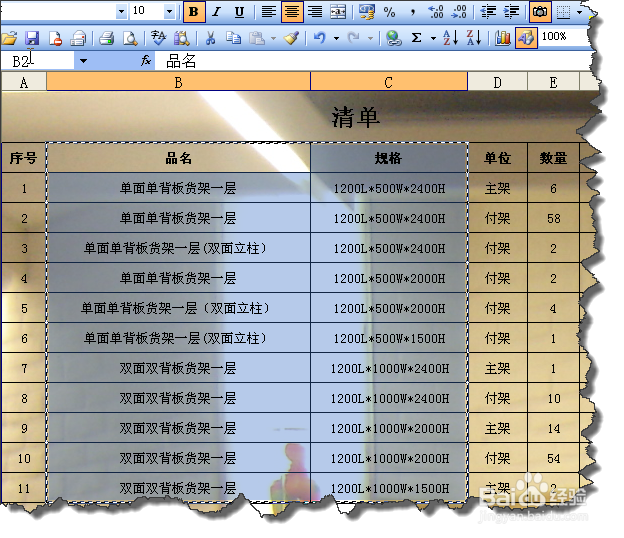Expand the Borders style arrow
Screen dimensions: 624x538
pyautogui.click(x=579, y=12)
